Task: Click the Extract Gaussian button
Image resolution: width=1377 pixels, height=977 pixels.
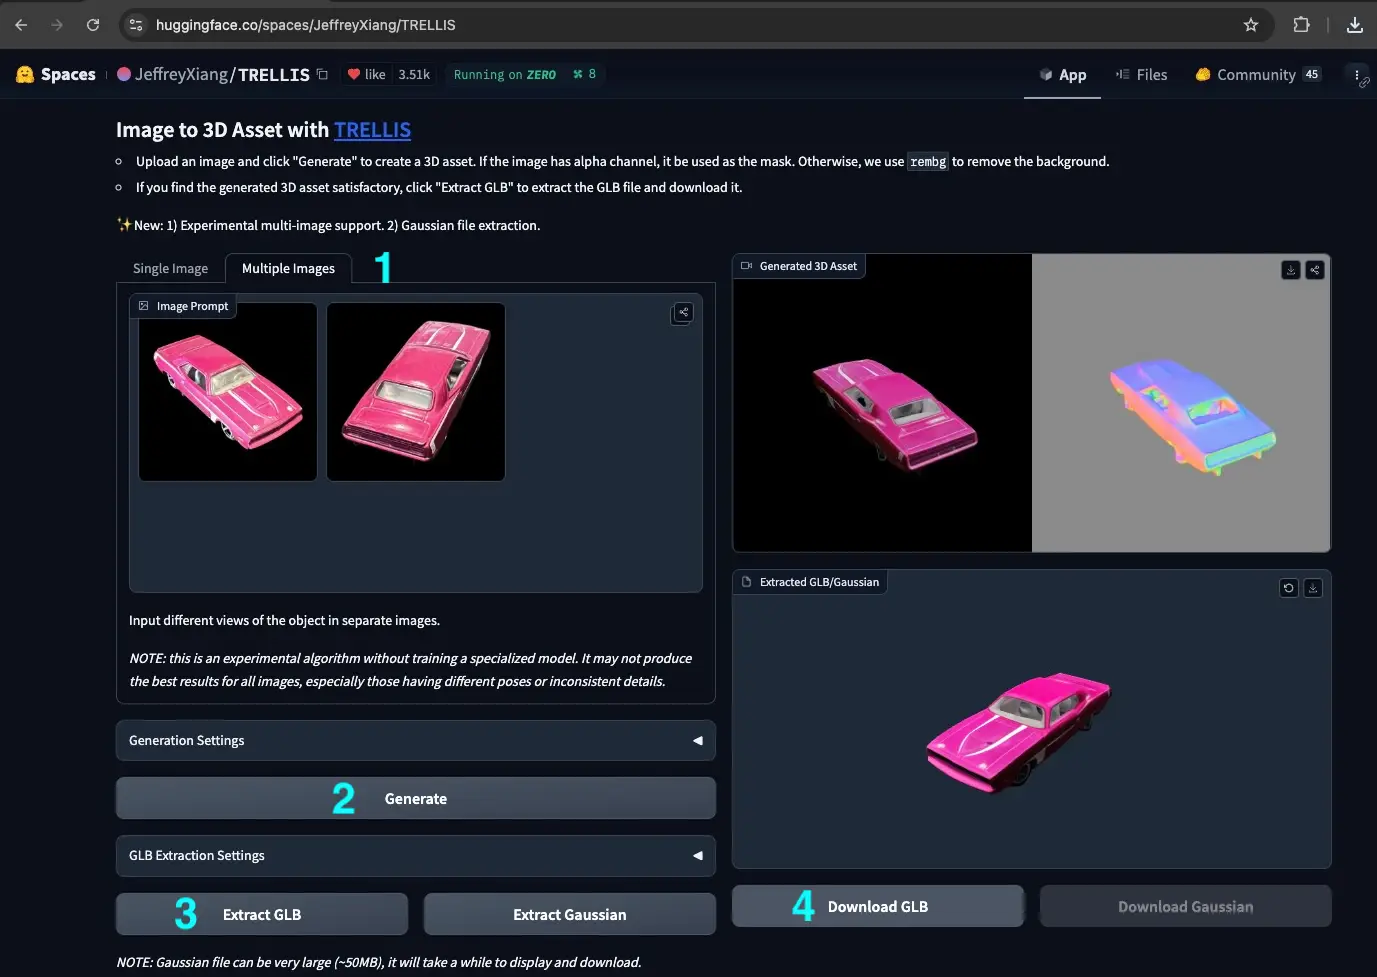Action: [569, 913]
